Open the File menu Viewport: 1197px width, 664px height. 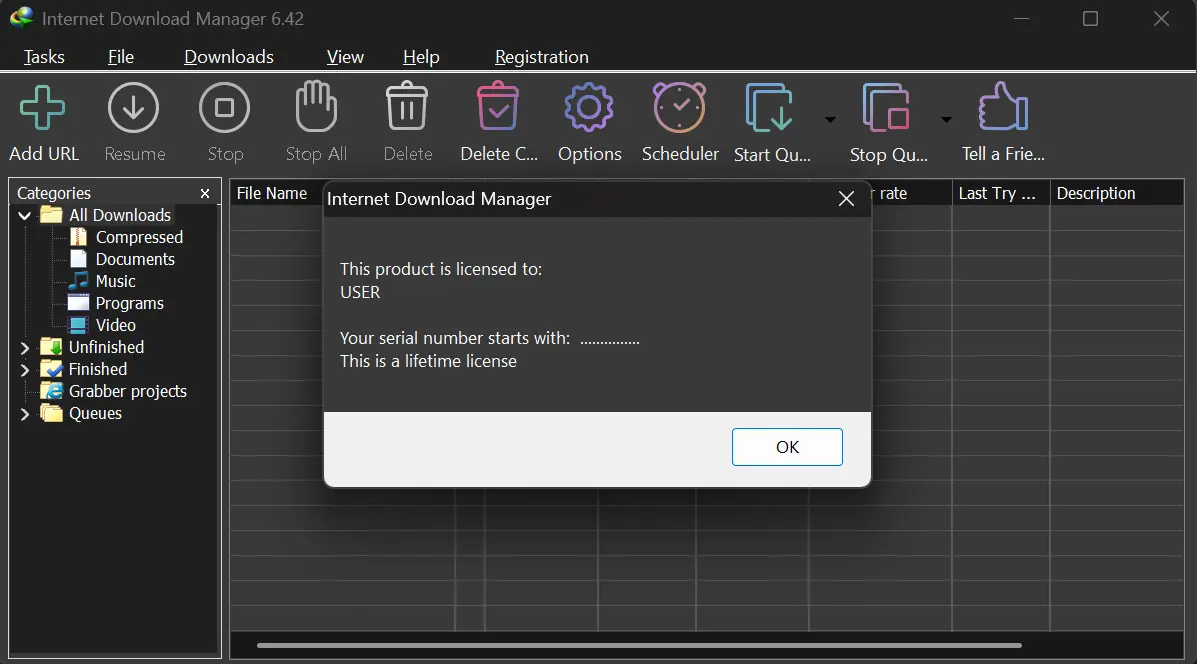[121, 57]
